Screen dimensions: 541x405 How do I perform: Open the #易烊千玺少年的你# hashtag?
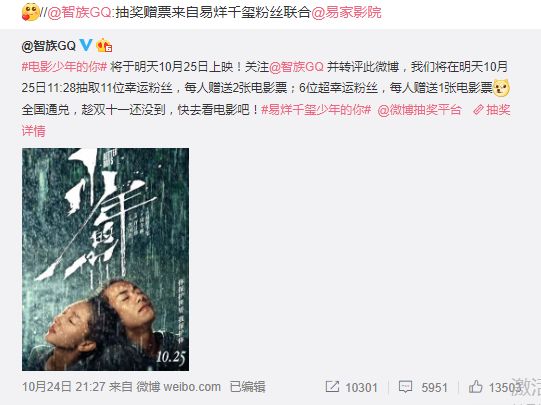pyautogui.click(x=316, y=110)
